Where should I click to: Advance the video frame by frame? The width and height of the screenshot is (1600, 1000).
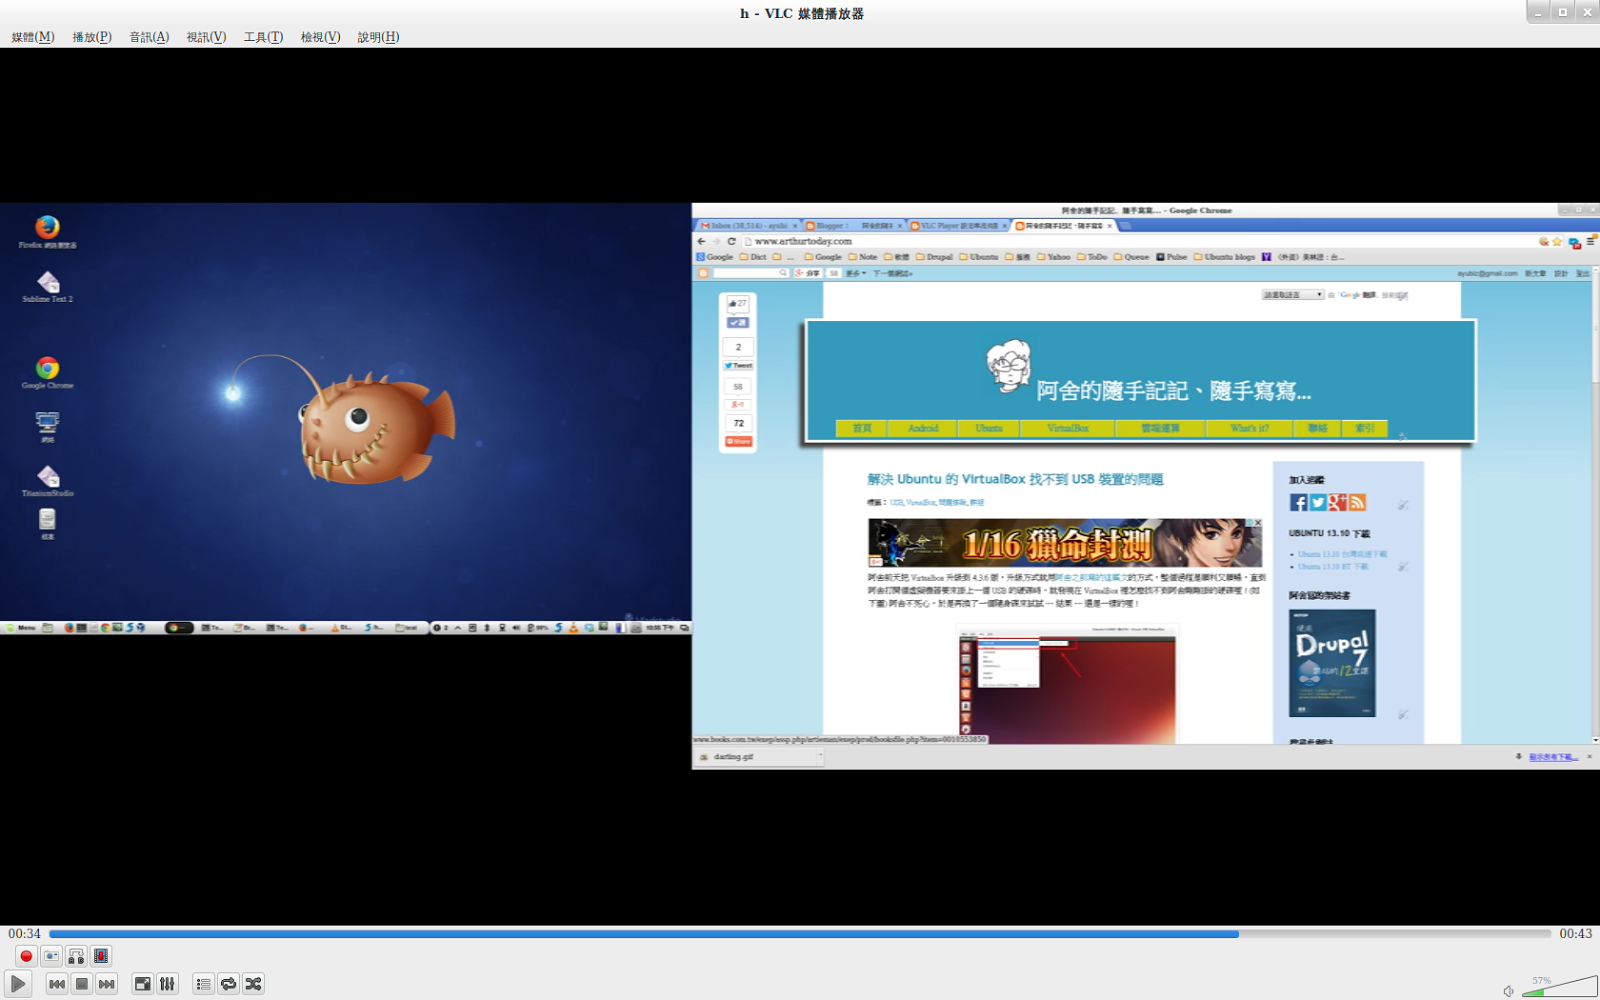coord(100,955)
